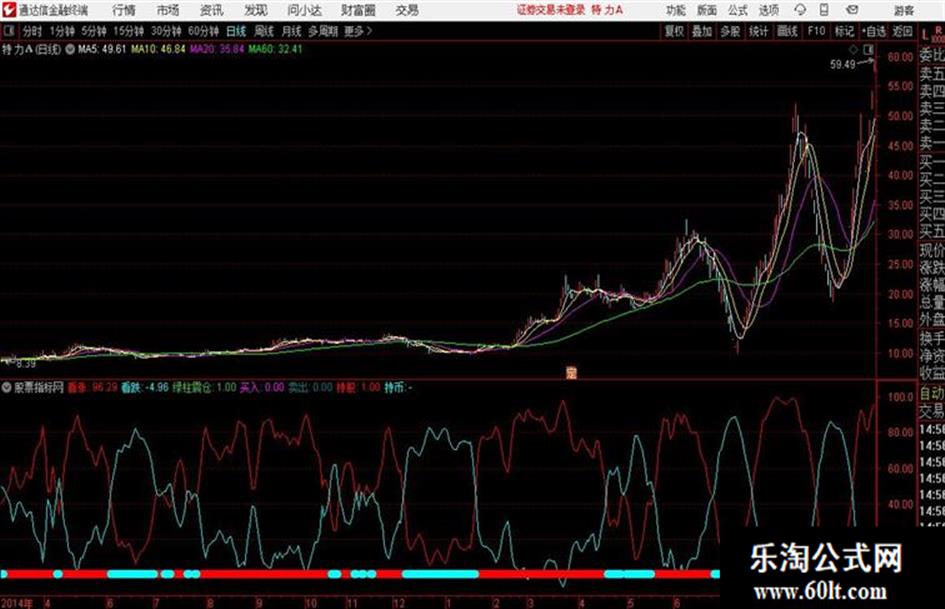The image size is (945, 609).
Task: Open the 版面 menu
Action: 707,10
